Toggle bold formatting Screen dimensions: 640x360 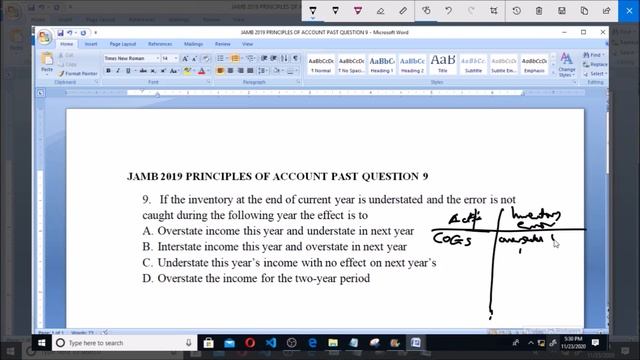click(108, 71)
